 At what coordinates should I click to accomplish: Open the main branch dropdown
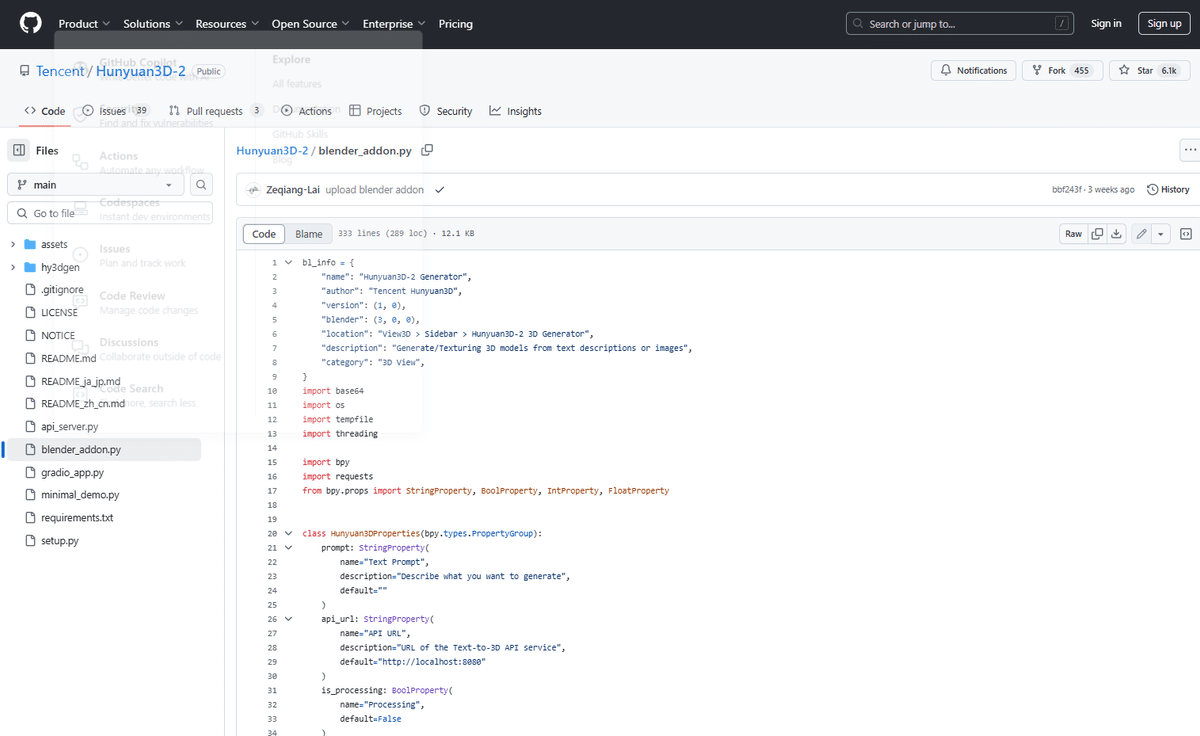pos(95,185)
